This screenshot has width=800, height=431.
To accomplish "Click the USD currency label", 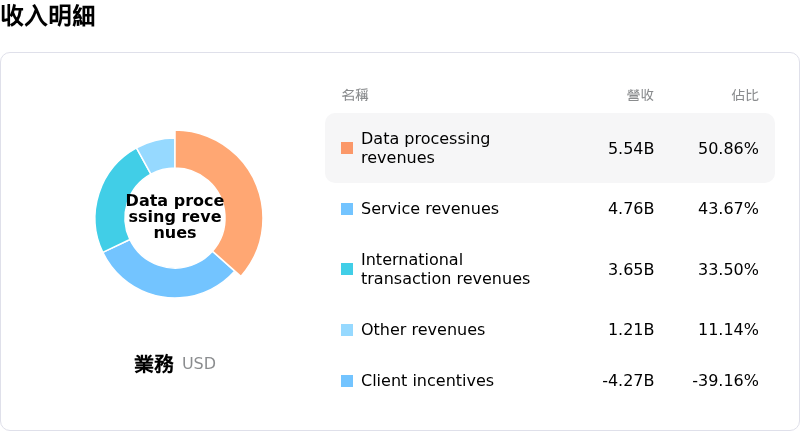I will (x=198, y=364).
